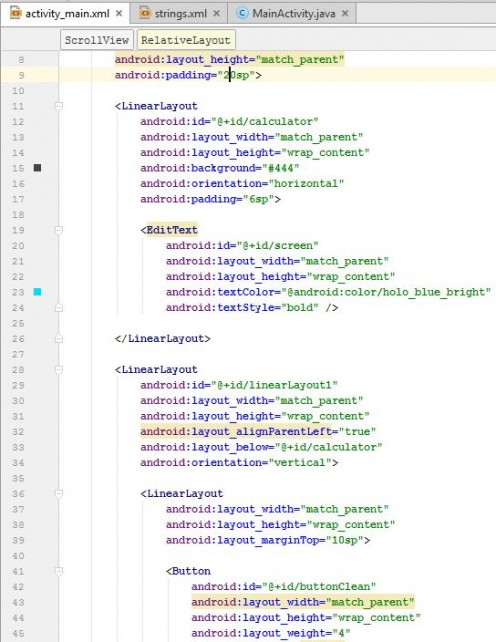The width and height of the screenshot is (496, 642).
Task: Open the holo_blue_bright gutter color swatch
Action: coord(37,292)
